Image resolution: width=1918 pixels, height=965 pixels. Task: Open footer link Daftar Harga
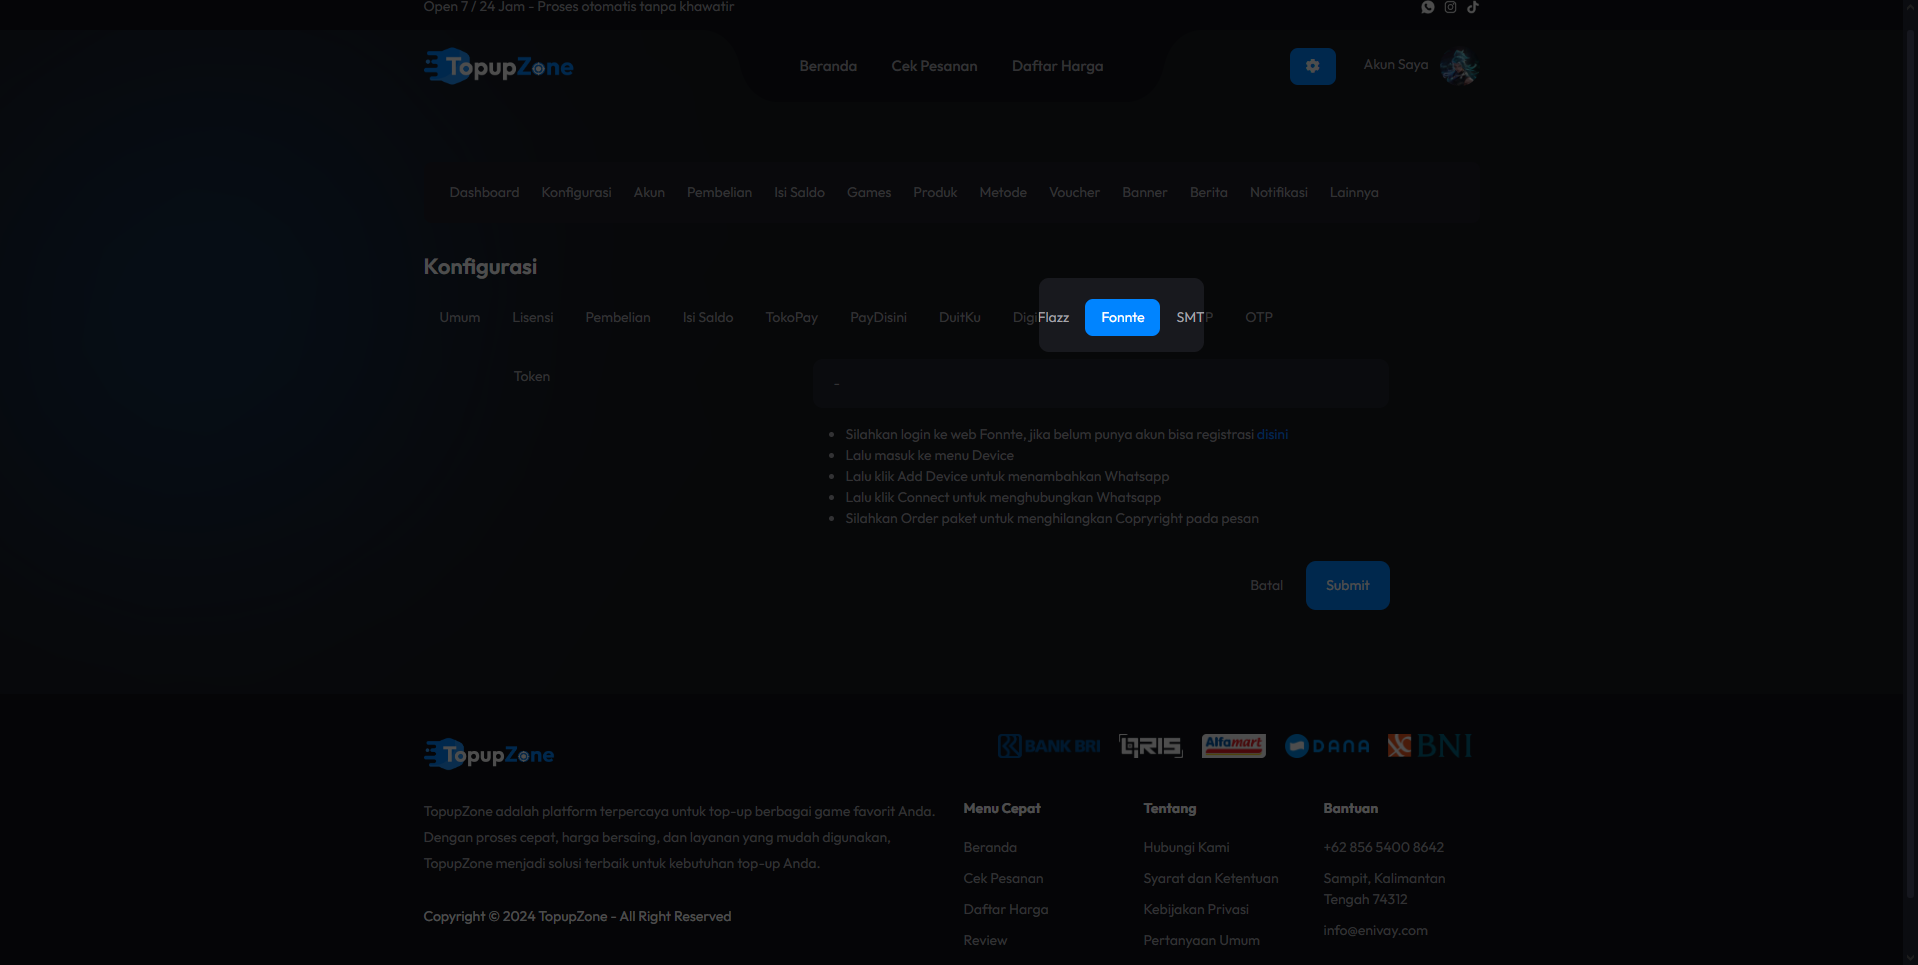1006,909
